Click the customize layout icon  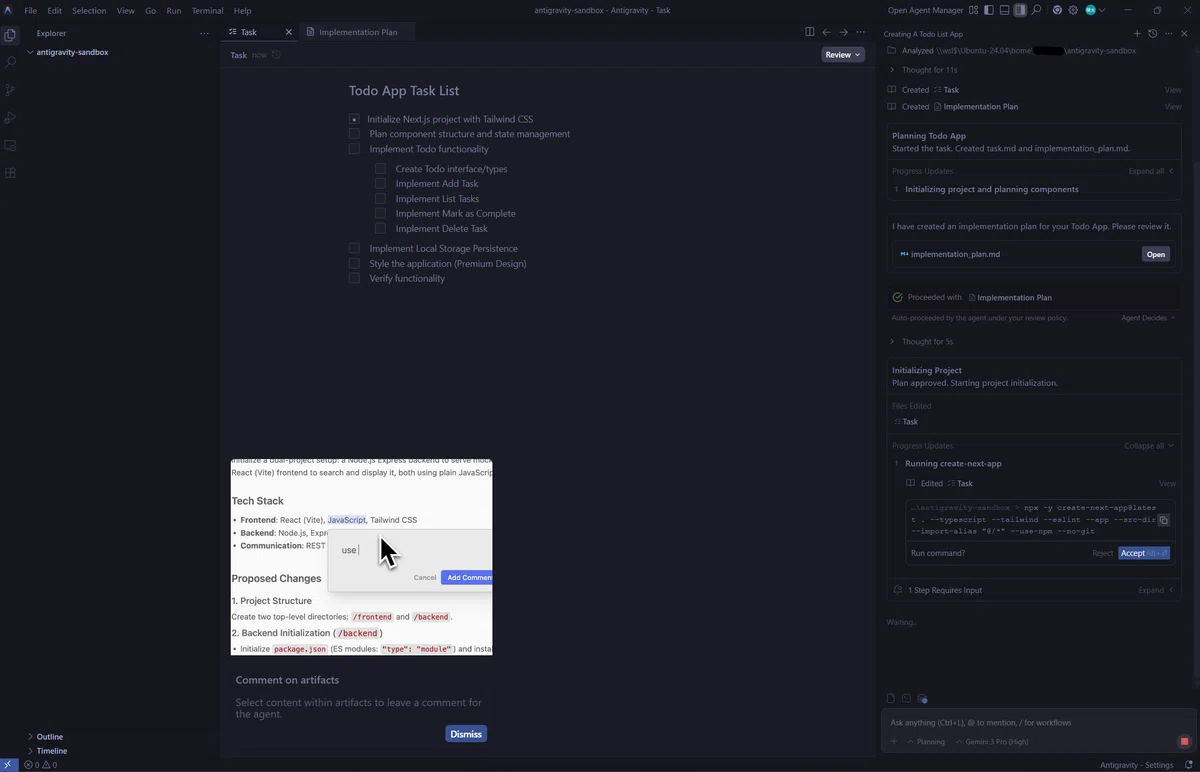click(973, 10)
